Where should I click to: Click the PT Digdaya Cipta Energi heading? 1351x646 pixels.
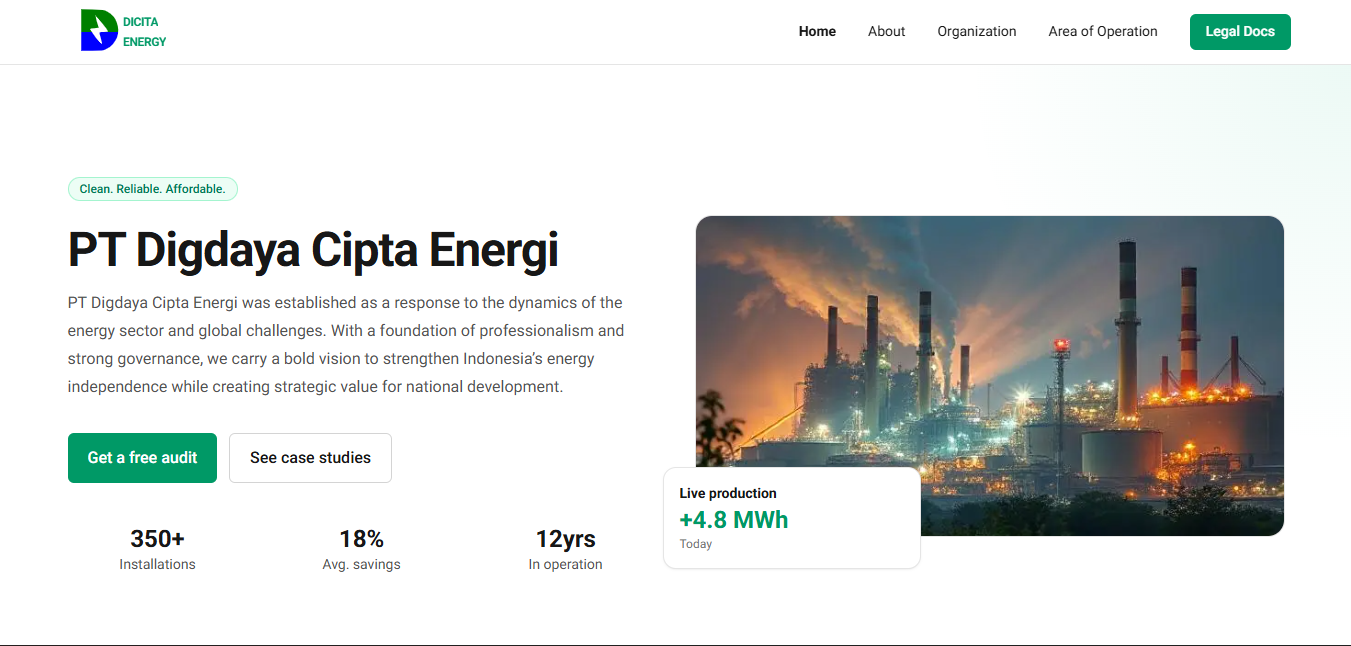[313, 250]
